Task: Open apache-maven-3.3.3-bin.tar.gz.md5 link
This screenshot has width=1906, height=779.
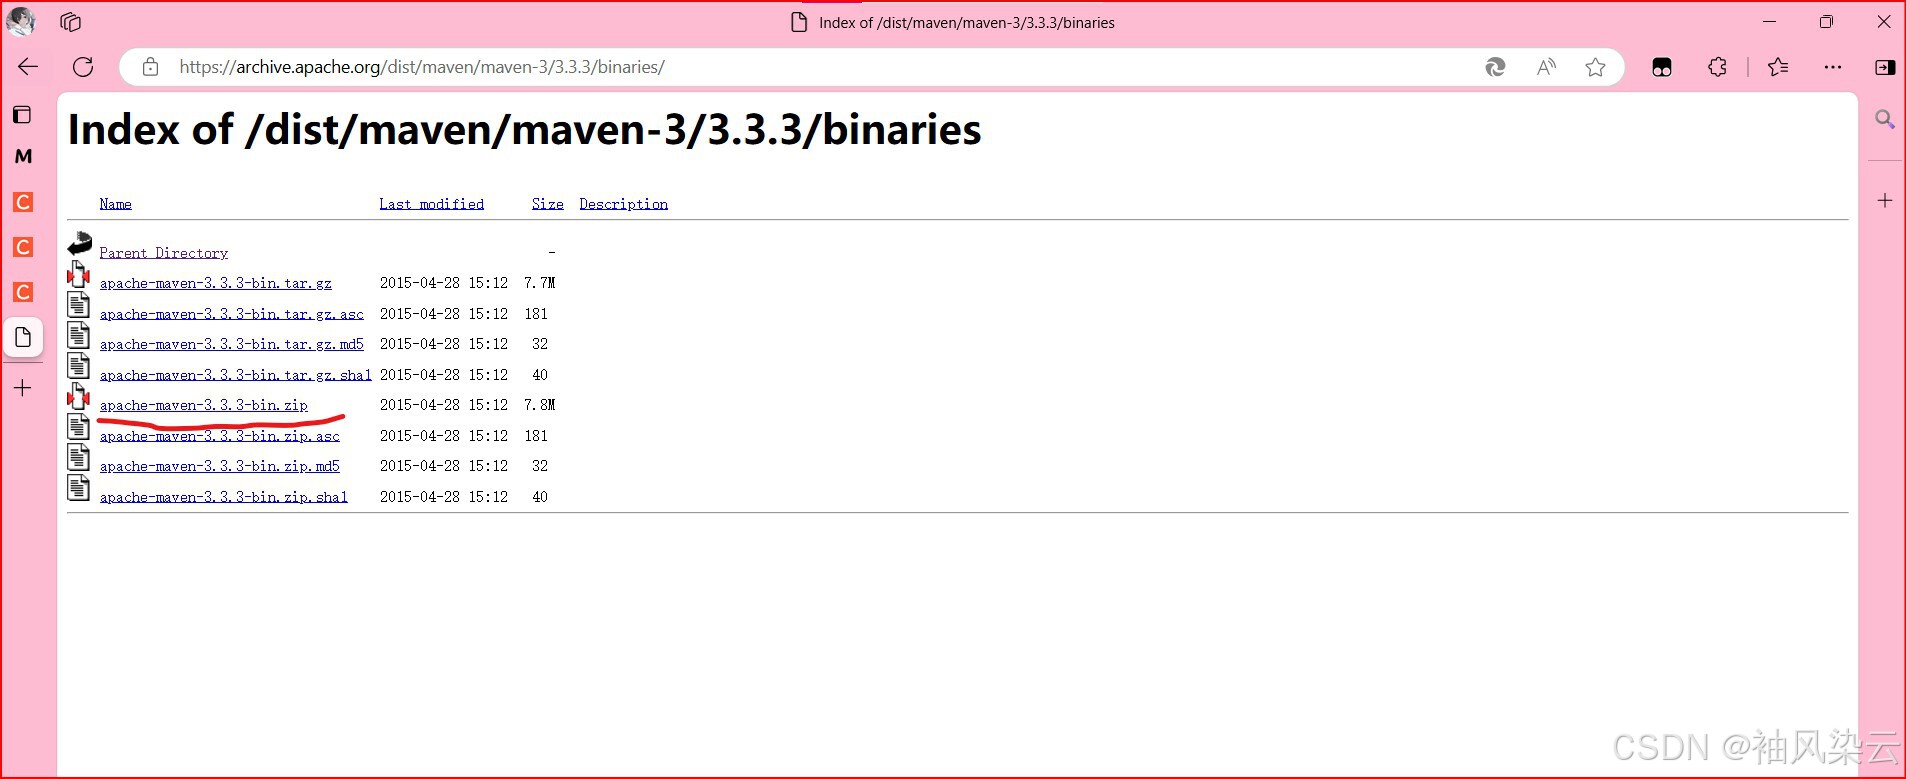Action: point(231,344)
